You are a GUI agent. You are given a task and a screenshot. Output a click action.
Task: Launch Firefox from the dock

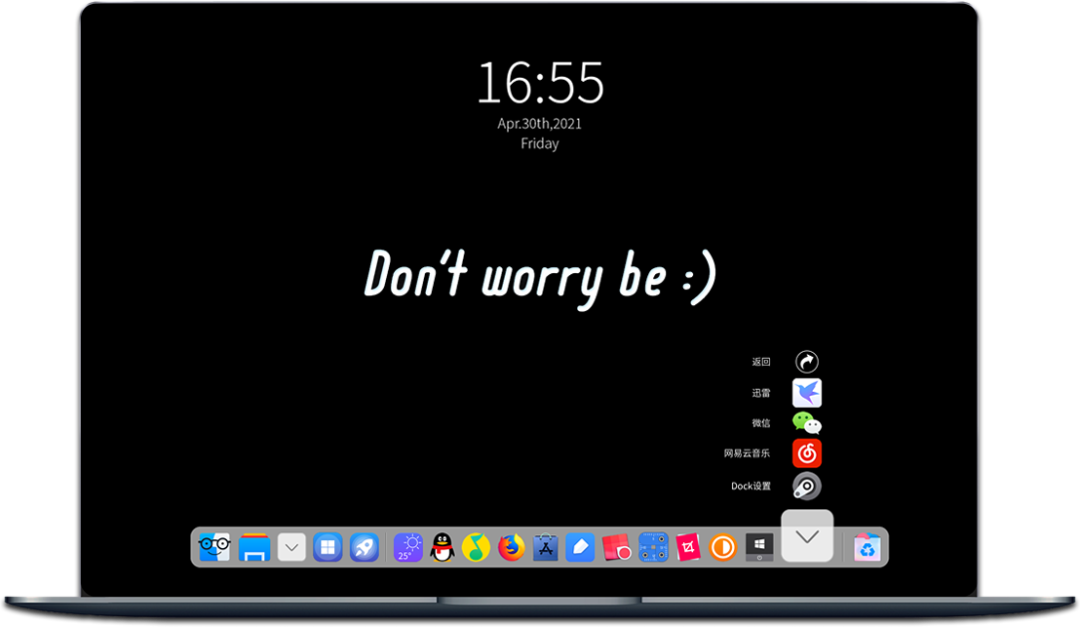pos(511,547)
